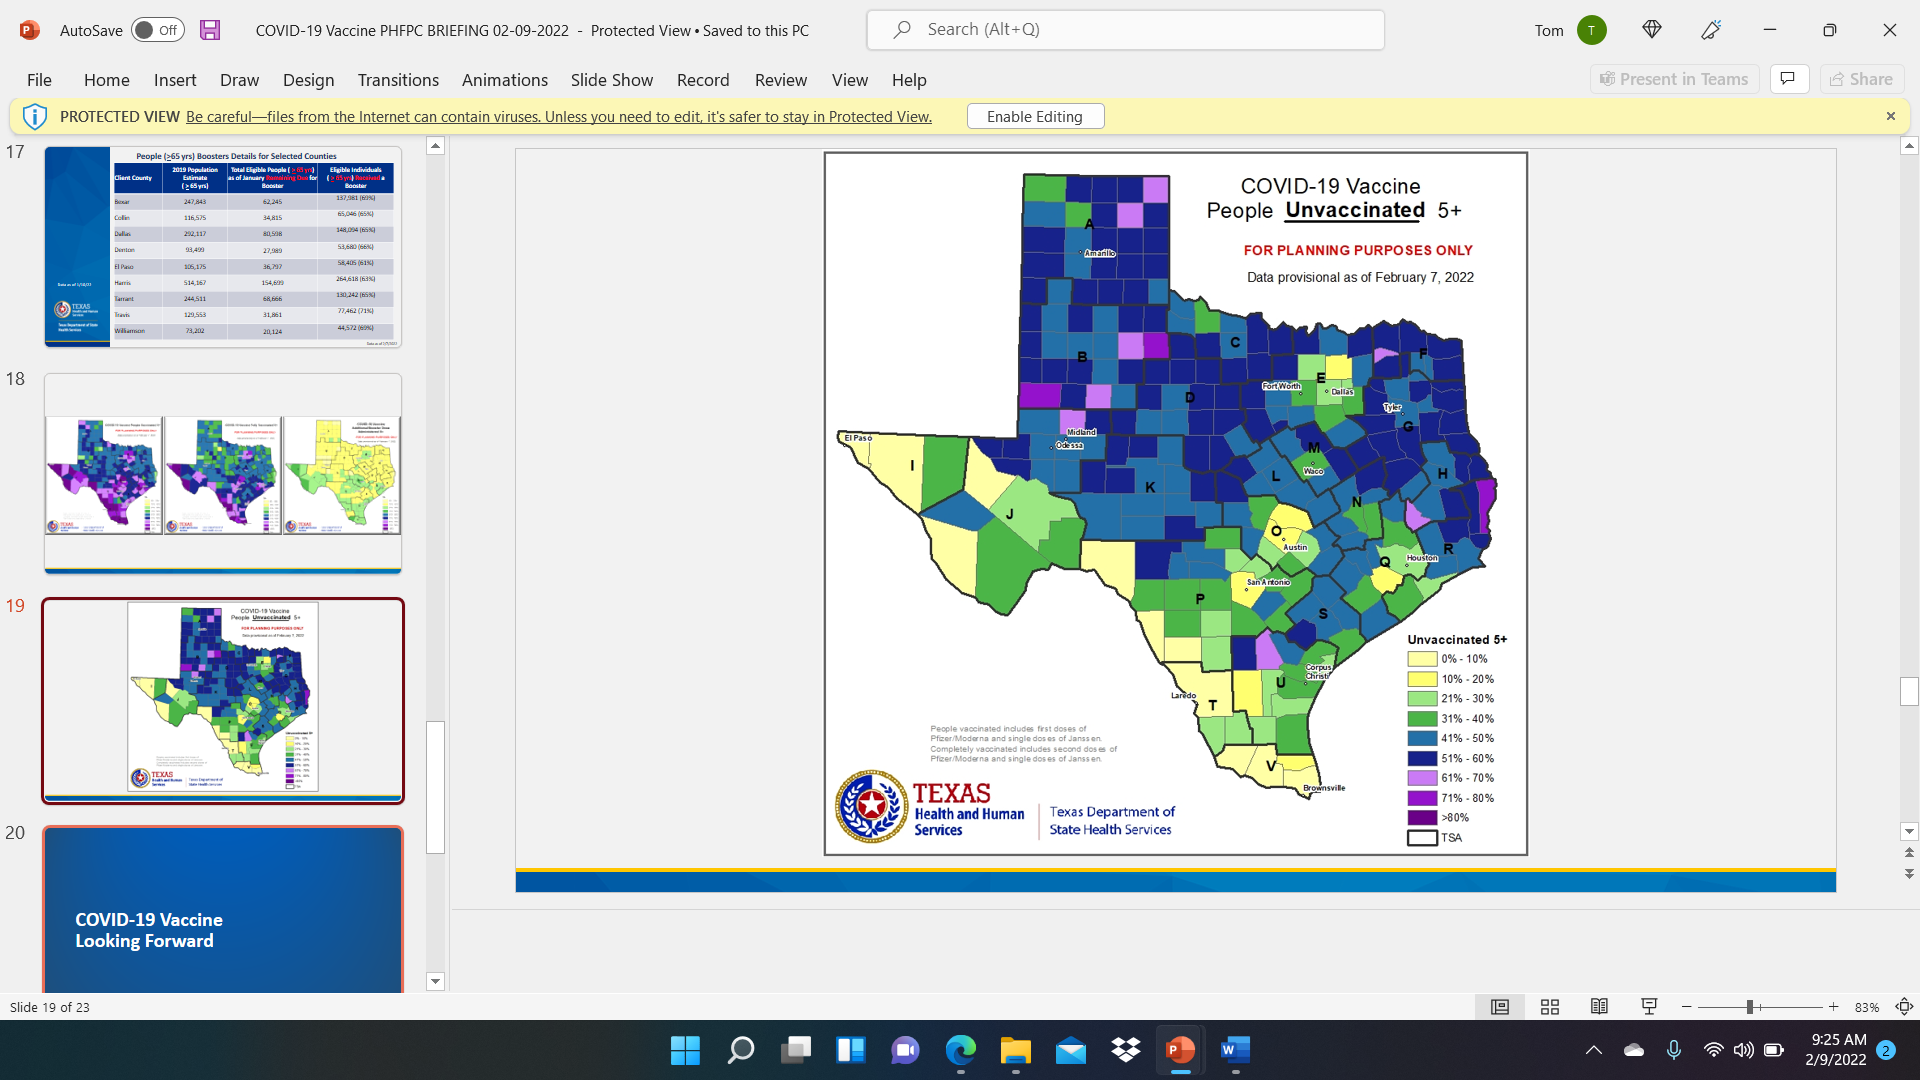The height and width of the screenshot is (1080, 1920).
Task: Switch to Reading View
Action: click(1599, 1007)
